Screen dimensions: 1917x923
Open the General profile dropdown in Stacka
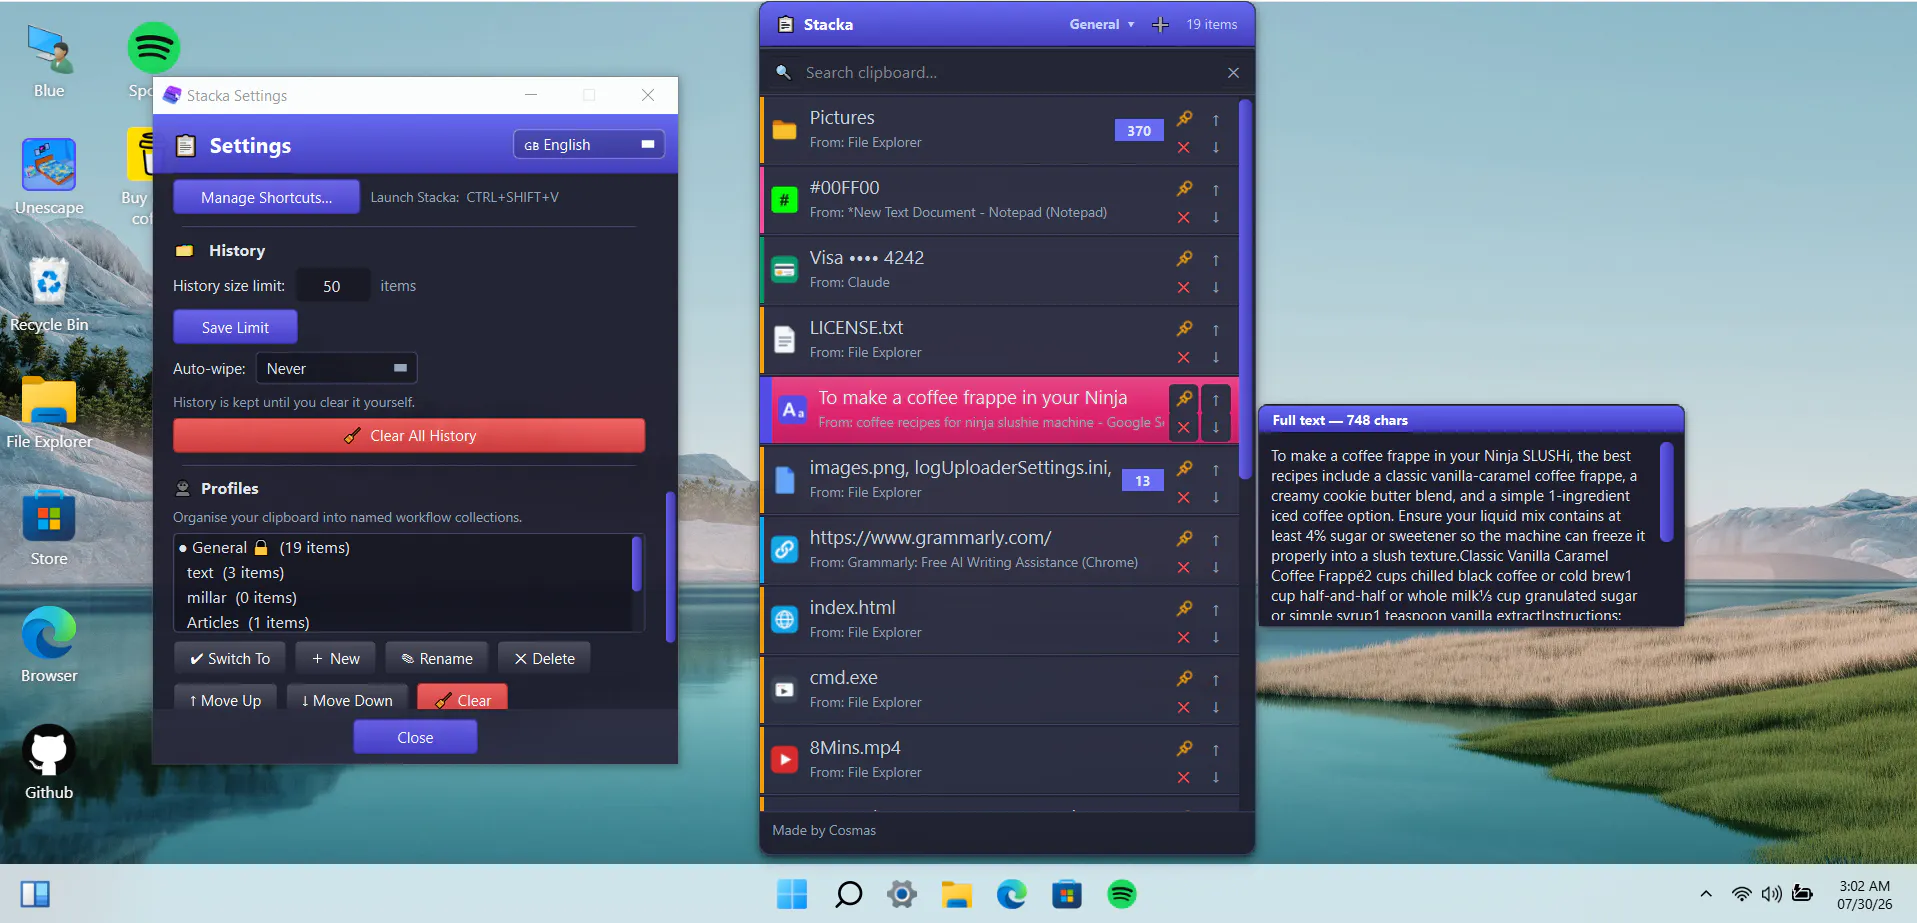pyautogui.click(x=1102, y=25)
